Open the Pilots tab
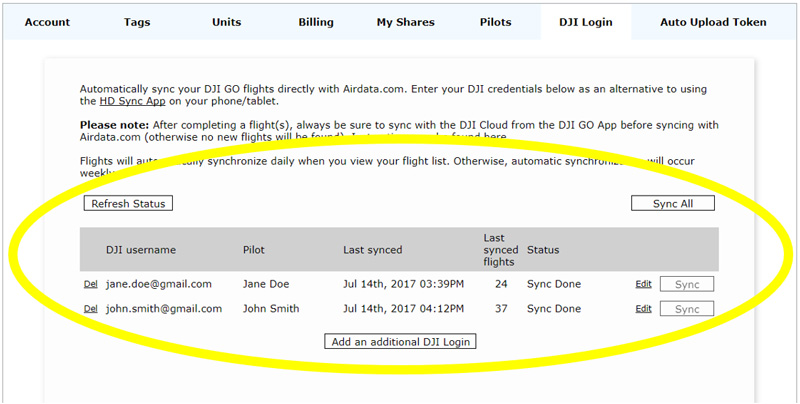 pyautogui.click(x=495, y=21)
